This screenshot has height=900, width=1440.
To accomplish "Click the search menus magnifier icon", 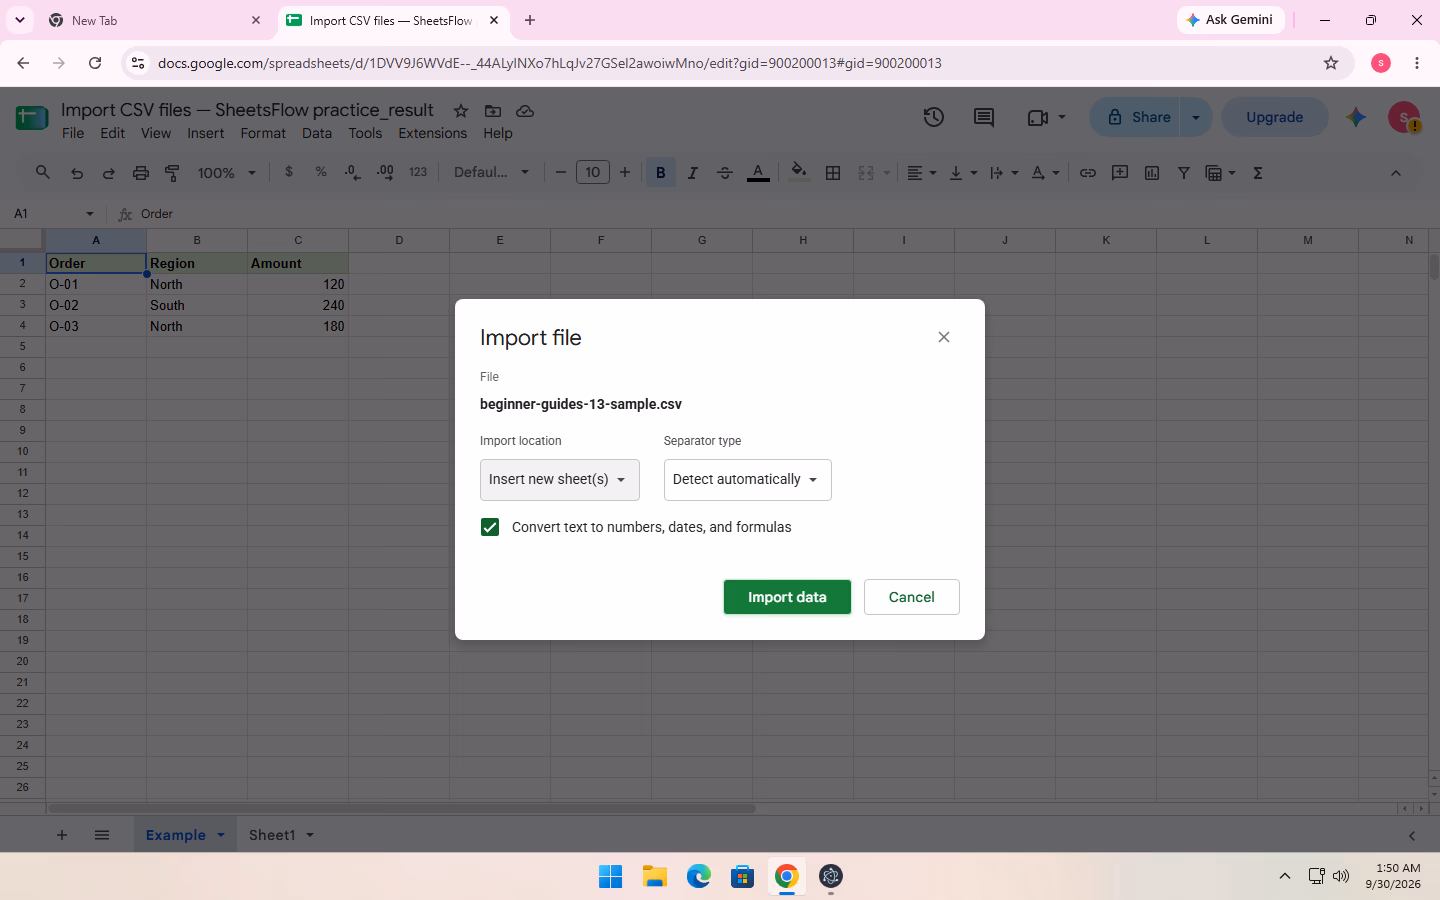I will point(42,173).
